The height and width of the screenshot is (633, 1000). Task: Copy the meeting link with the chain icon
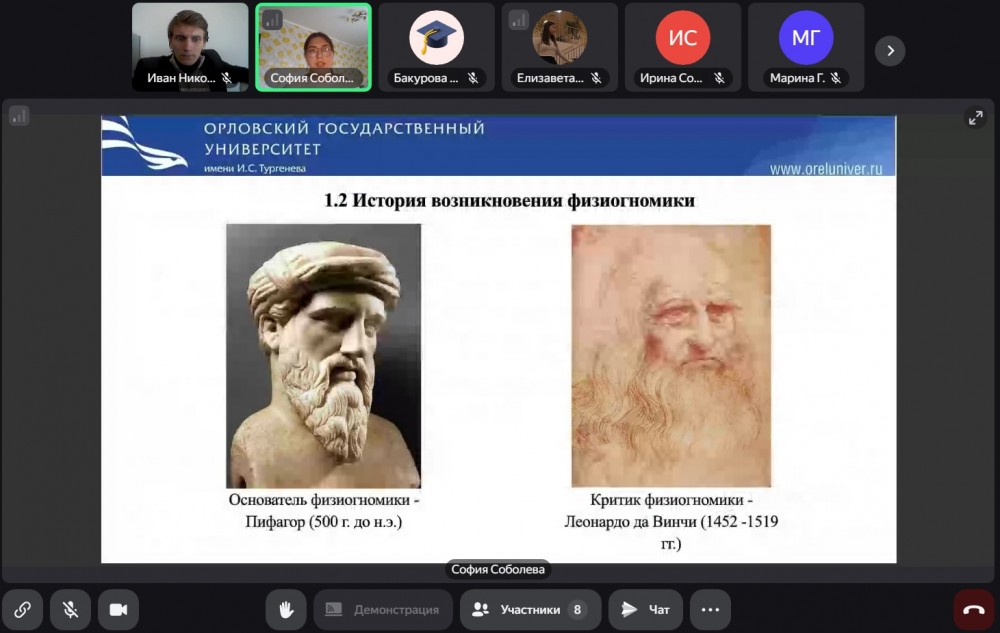click(x=22, y=609)
